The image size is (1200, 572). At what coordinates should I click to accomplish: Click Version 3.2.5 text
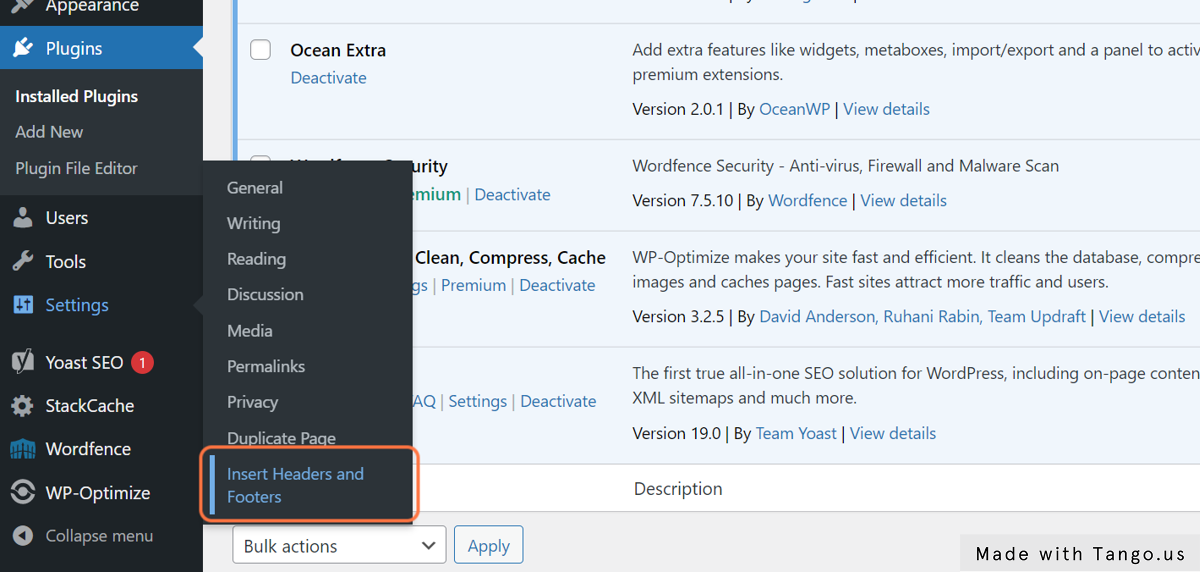pyautogui.click(x=678, y=317)
